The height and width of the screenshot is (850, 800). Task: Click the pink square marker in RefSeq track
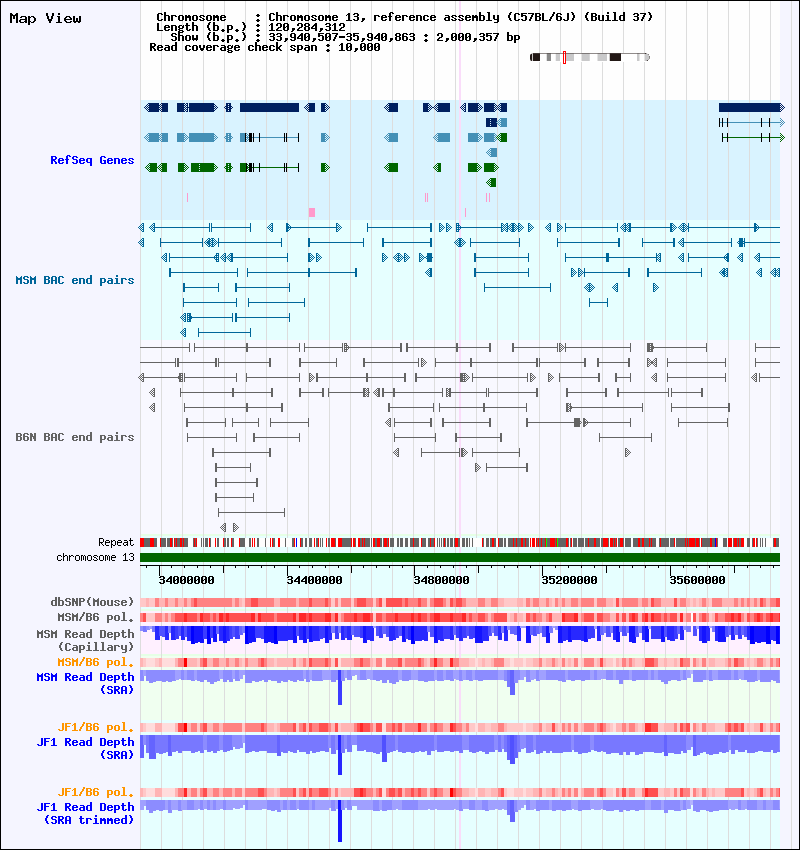312,212
